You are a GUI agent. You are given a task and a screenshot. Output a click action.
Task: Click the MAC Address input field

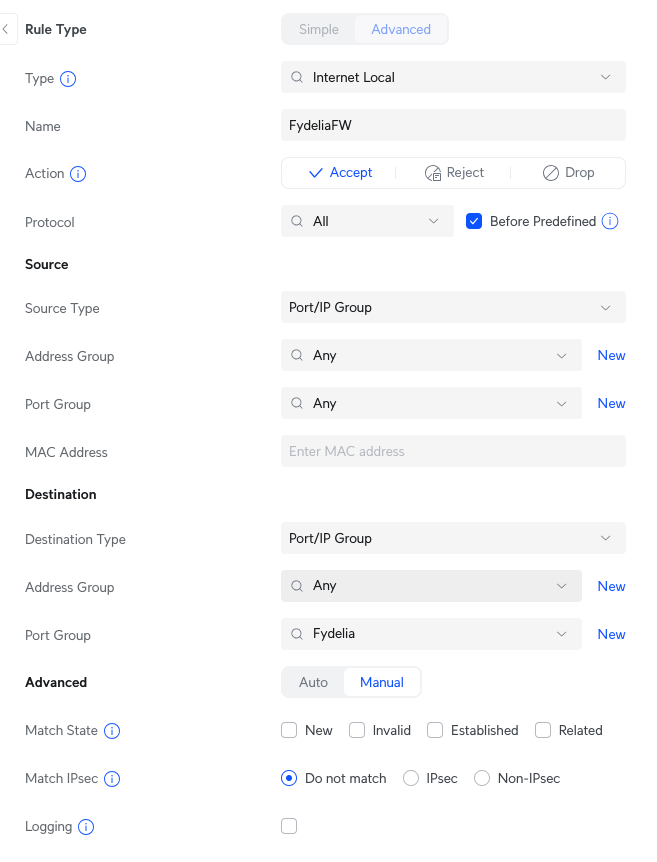(453, 452)
